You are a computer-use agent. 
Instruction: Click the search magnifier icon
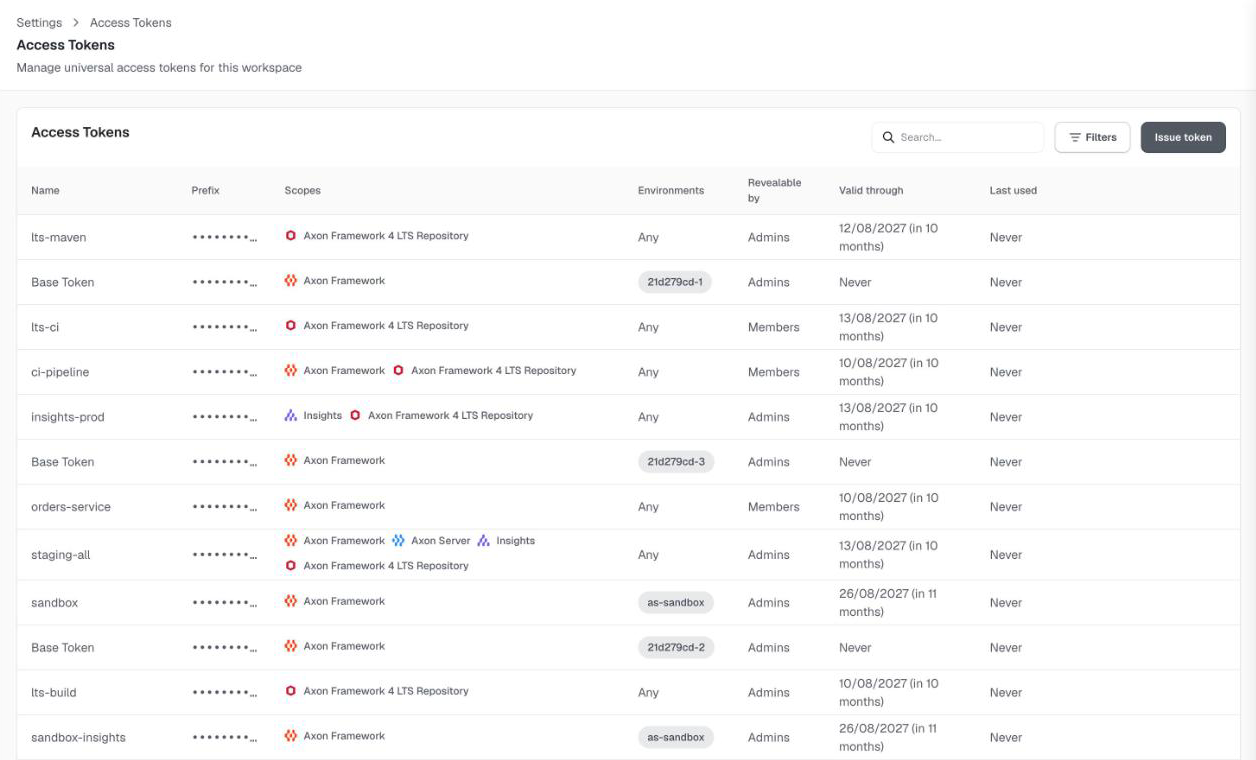click(x=888, y=137)
